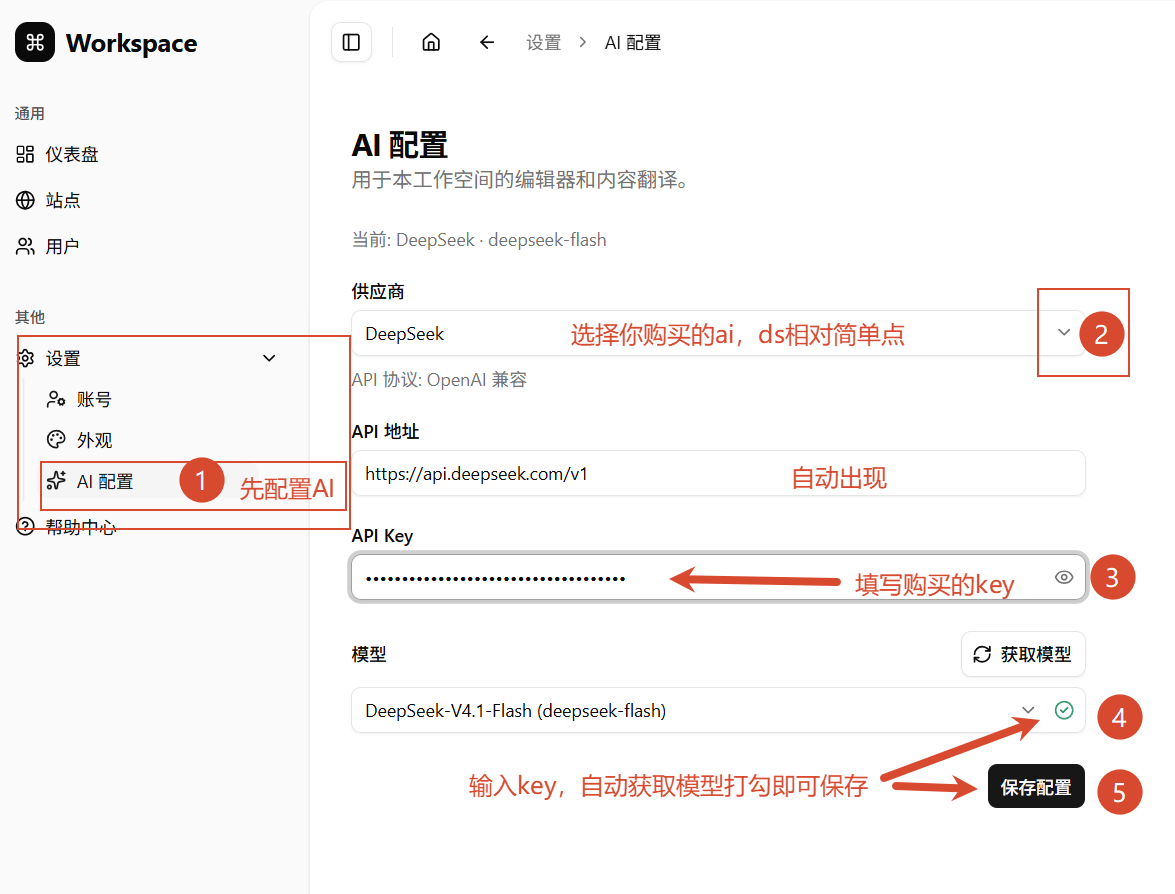Click the 站点 globe icon
This screenshot has height=894, width=1175.
point(25,200)
